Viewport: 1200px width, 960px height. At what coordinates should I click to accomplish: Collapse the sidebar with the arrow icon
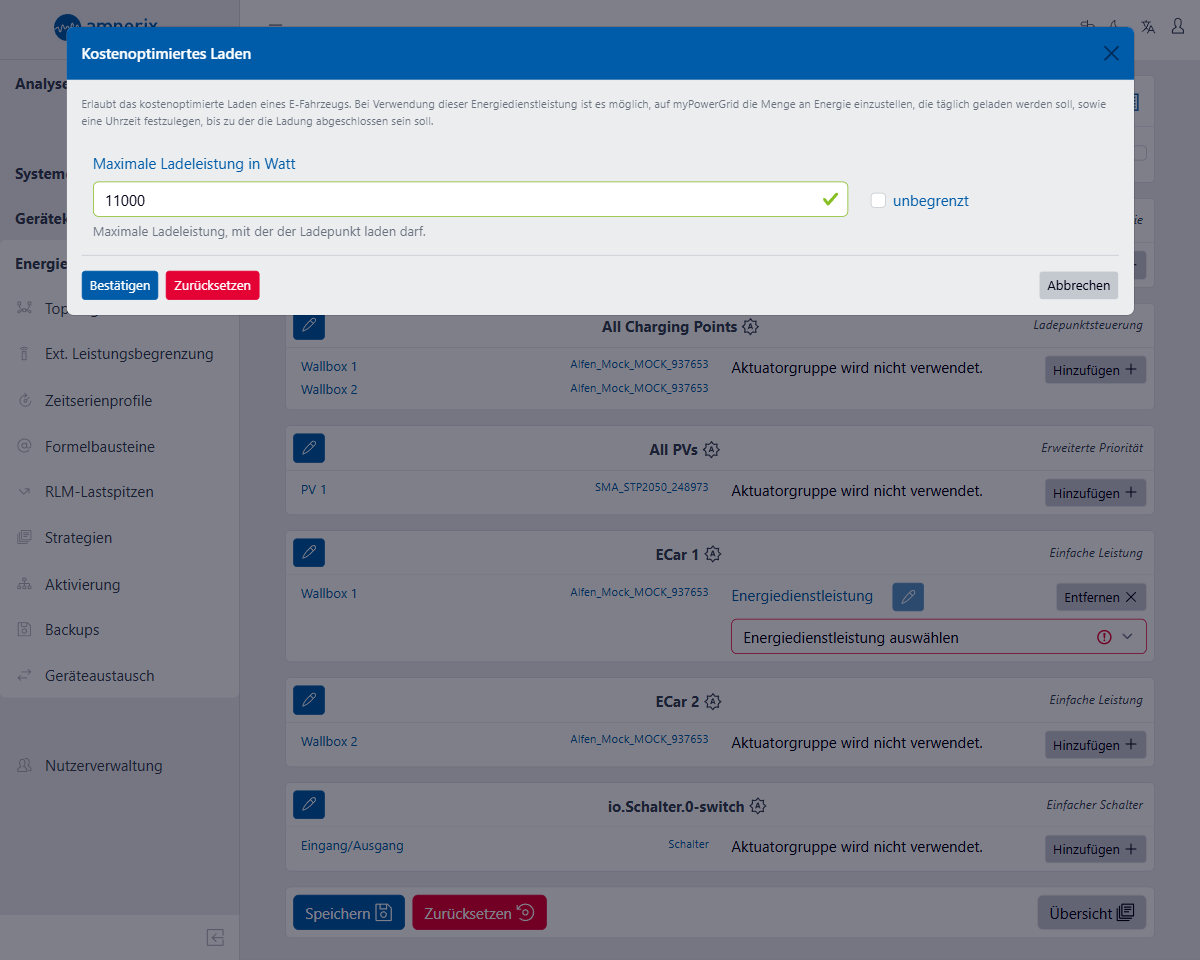215,937
